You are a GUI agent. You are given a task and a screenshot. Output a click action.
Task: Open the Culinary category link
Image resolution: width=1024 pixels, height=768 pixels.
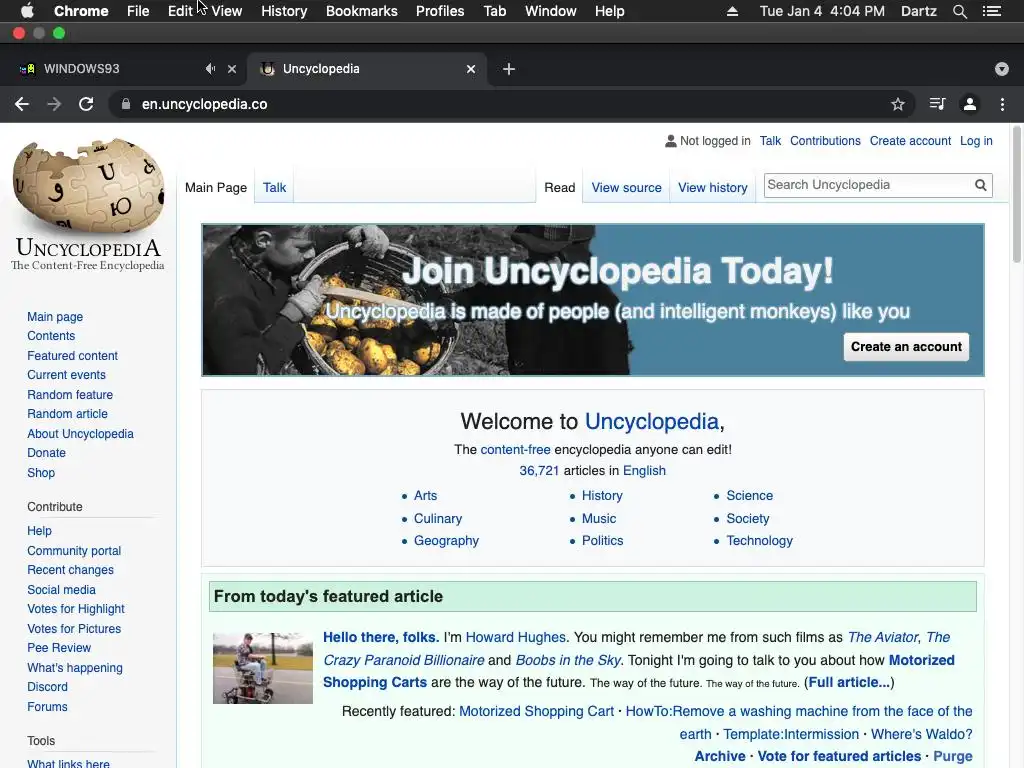click(x=438, y=519)
